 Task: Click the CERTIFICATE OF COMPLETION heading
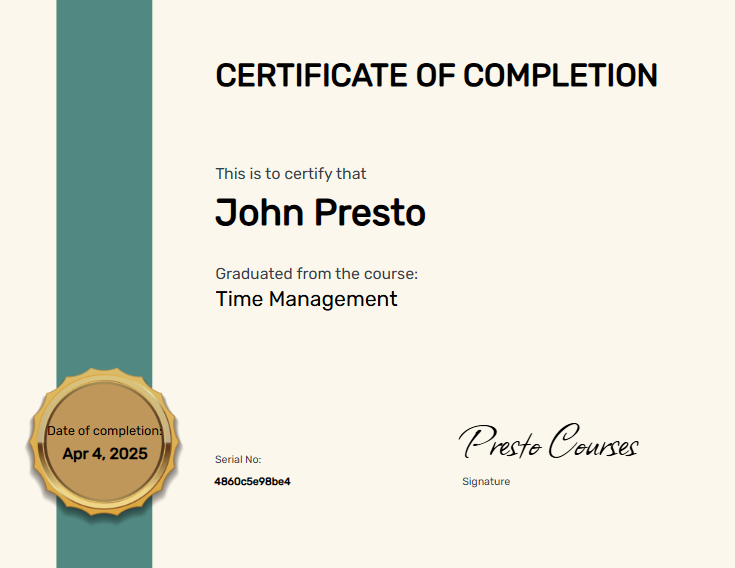[x=436, y=75]
